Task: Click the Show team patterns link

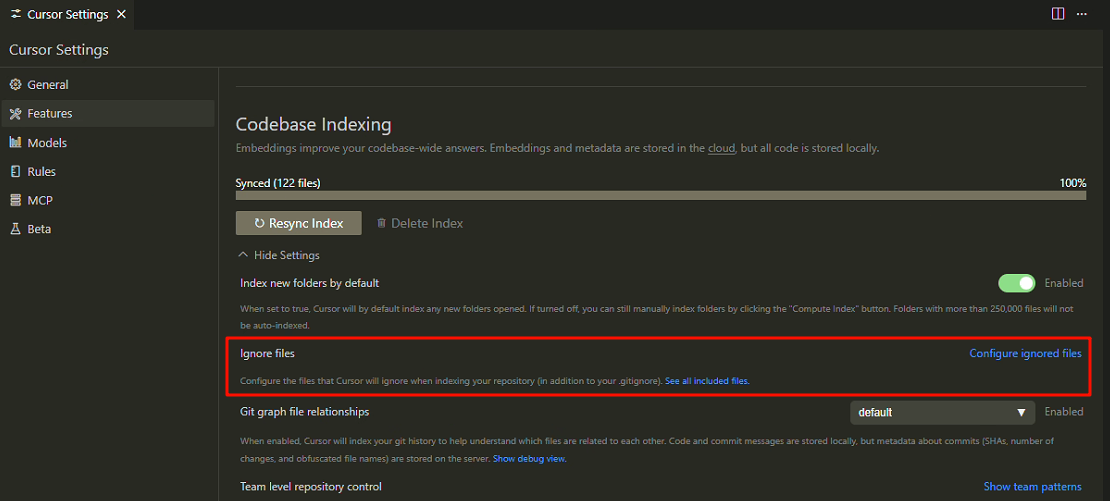Action: click(1033, 486)
